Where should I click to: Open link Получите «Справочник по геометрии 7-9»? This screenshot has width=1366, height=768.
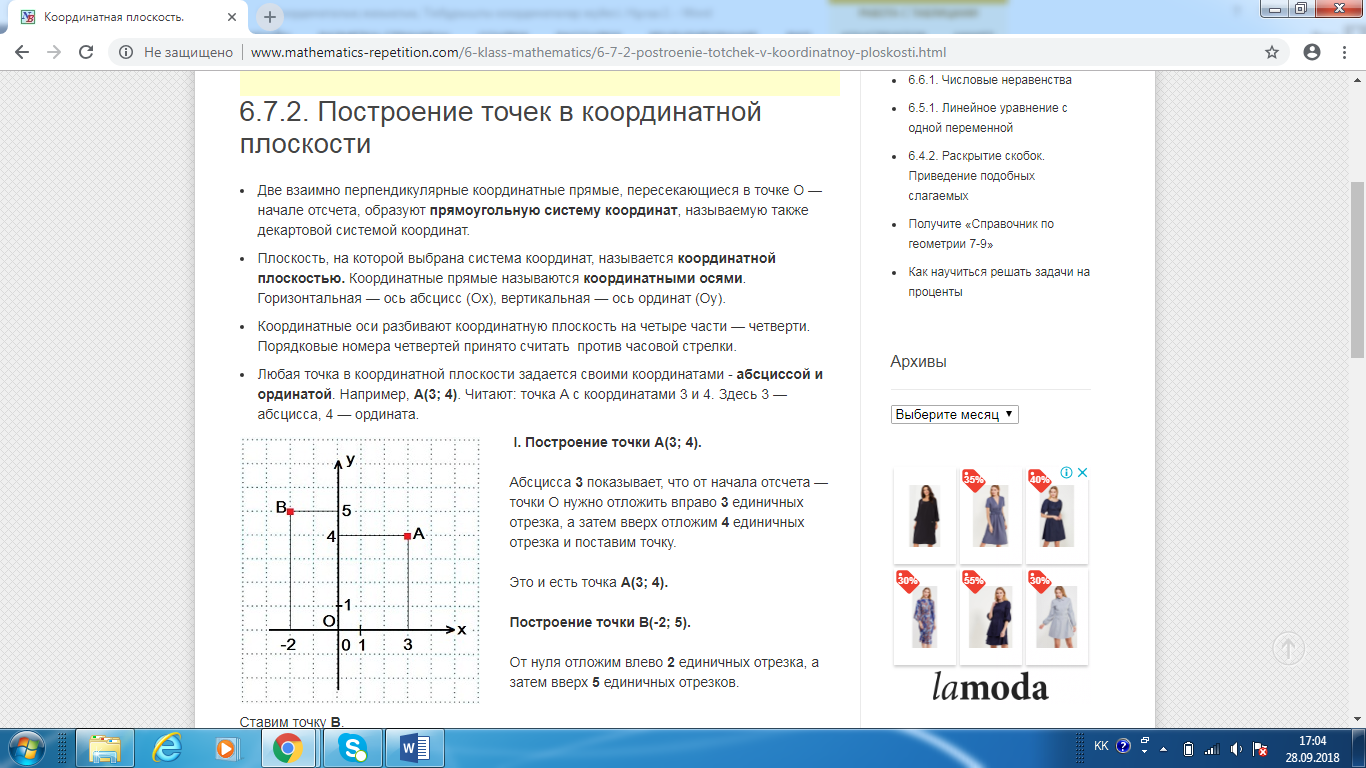coord(981,234)
